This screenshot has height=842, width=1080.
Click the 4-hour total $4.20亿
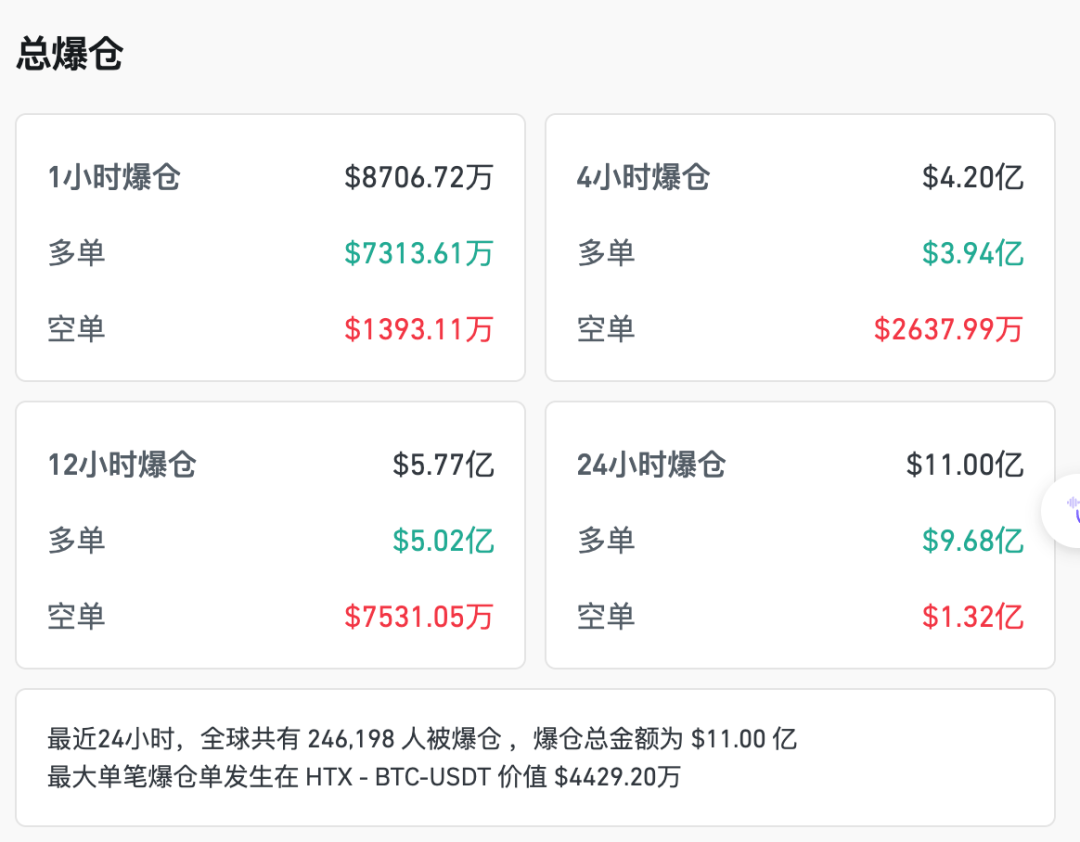(972, 178)
